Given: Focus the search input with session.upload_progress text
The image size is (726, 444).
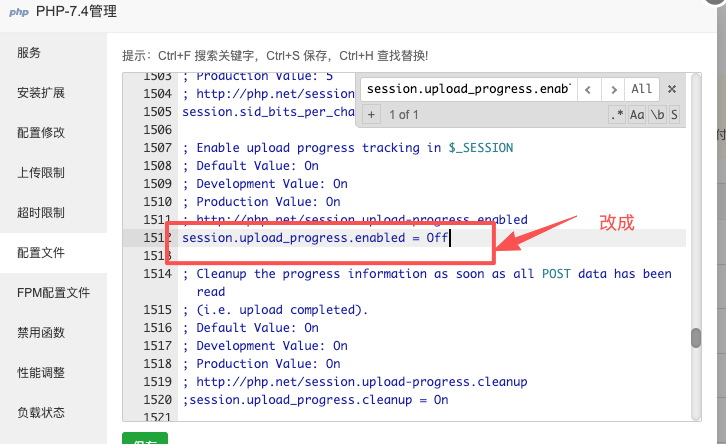Looking at the screenshot, I should point(469,89).
